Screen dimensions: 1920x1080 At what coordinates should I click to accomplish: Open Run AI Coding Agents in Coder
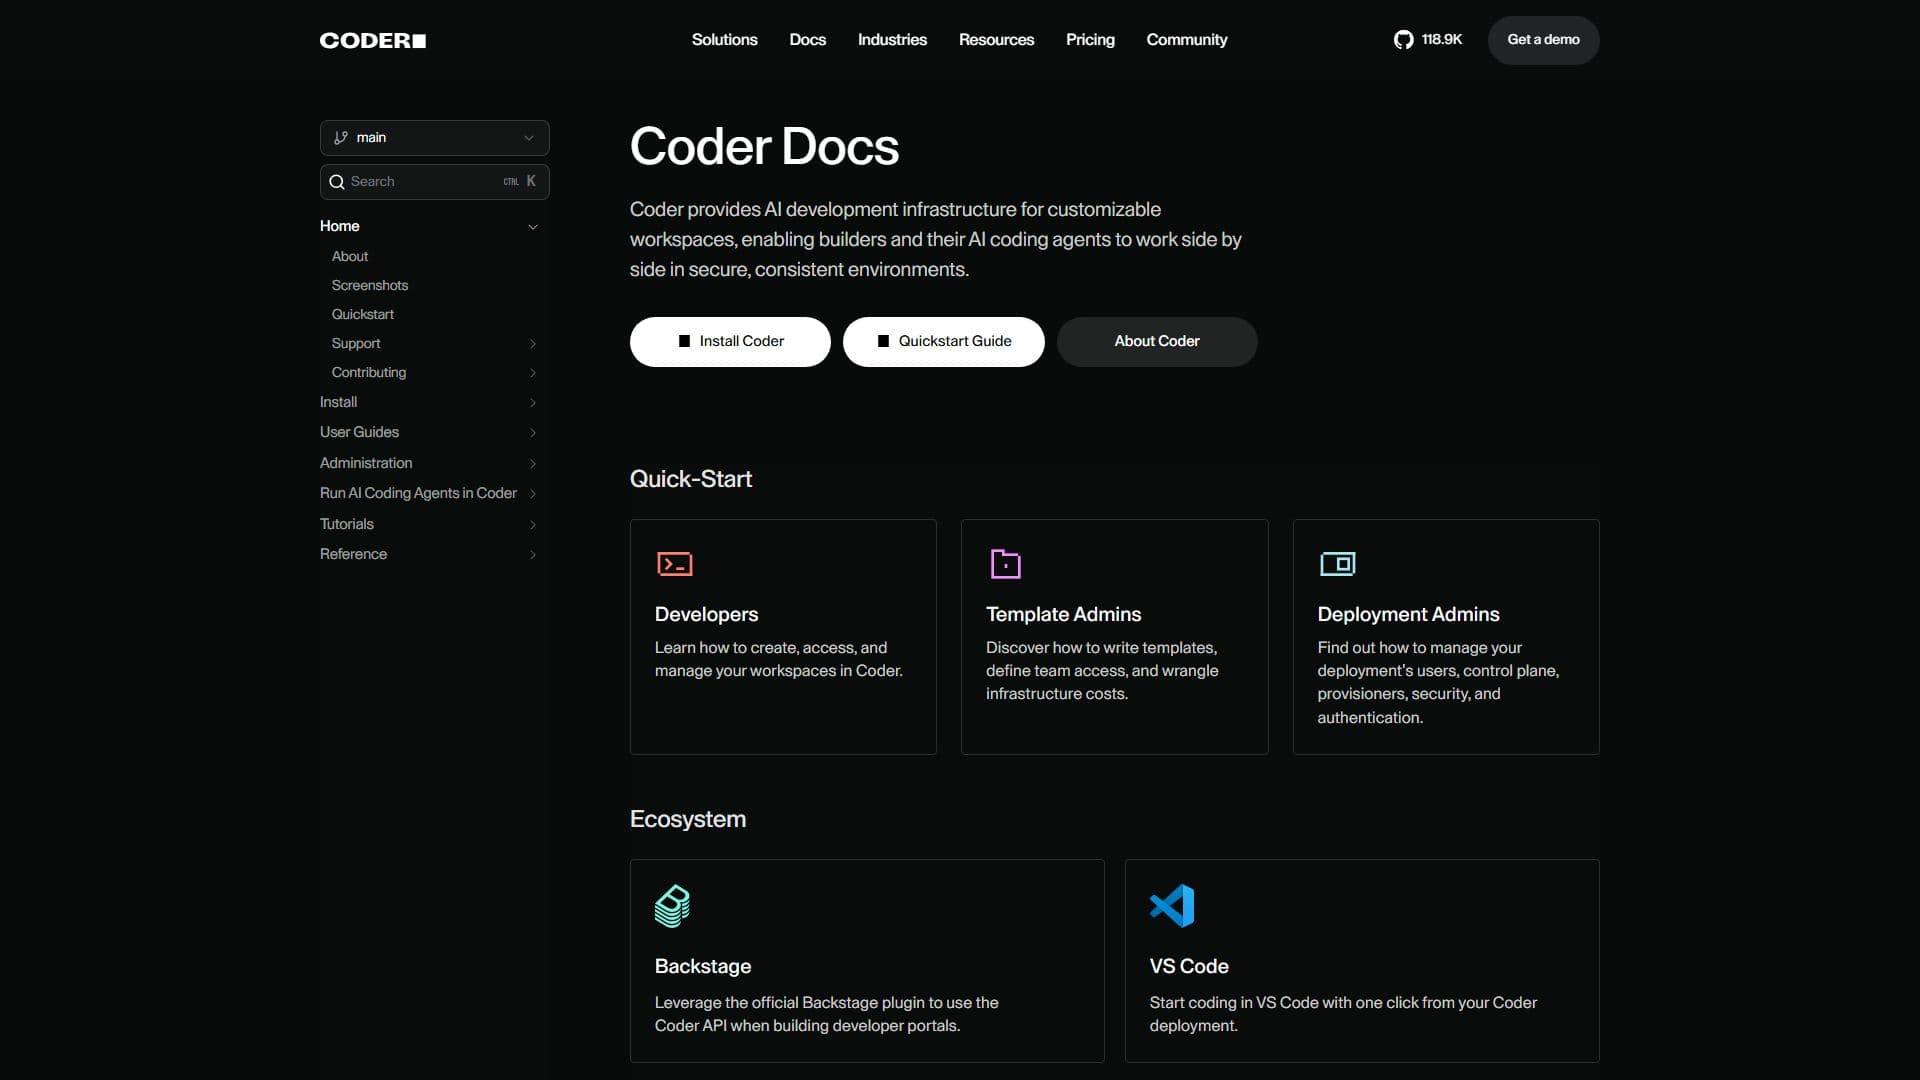(418, 493)
